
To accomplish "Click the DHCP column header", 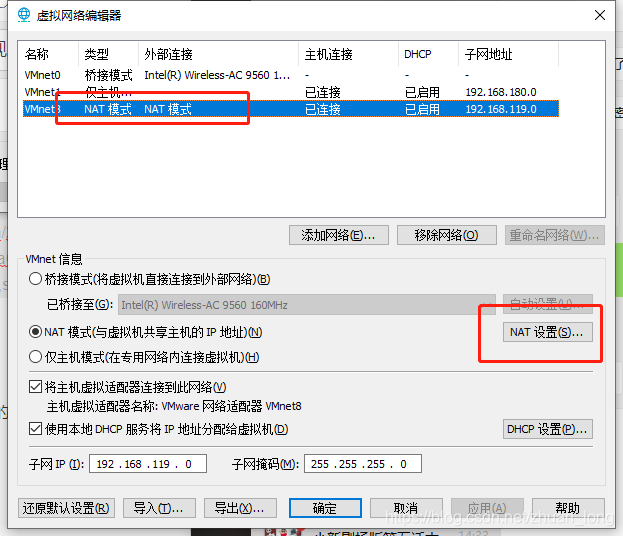I will 428,54.
